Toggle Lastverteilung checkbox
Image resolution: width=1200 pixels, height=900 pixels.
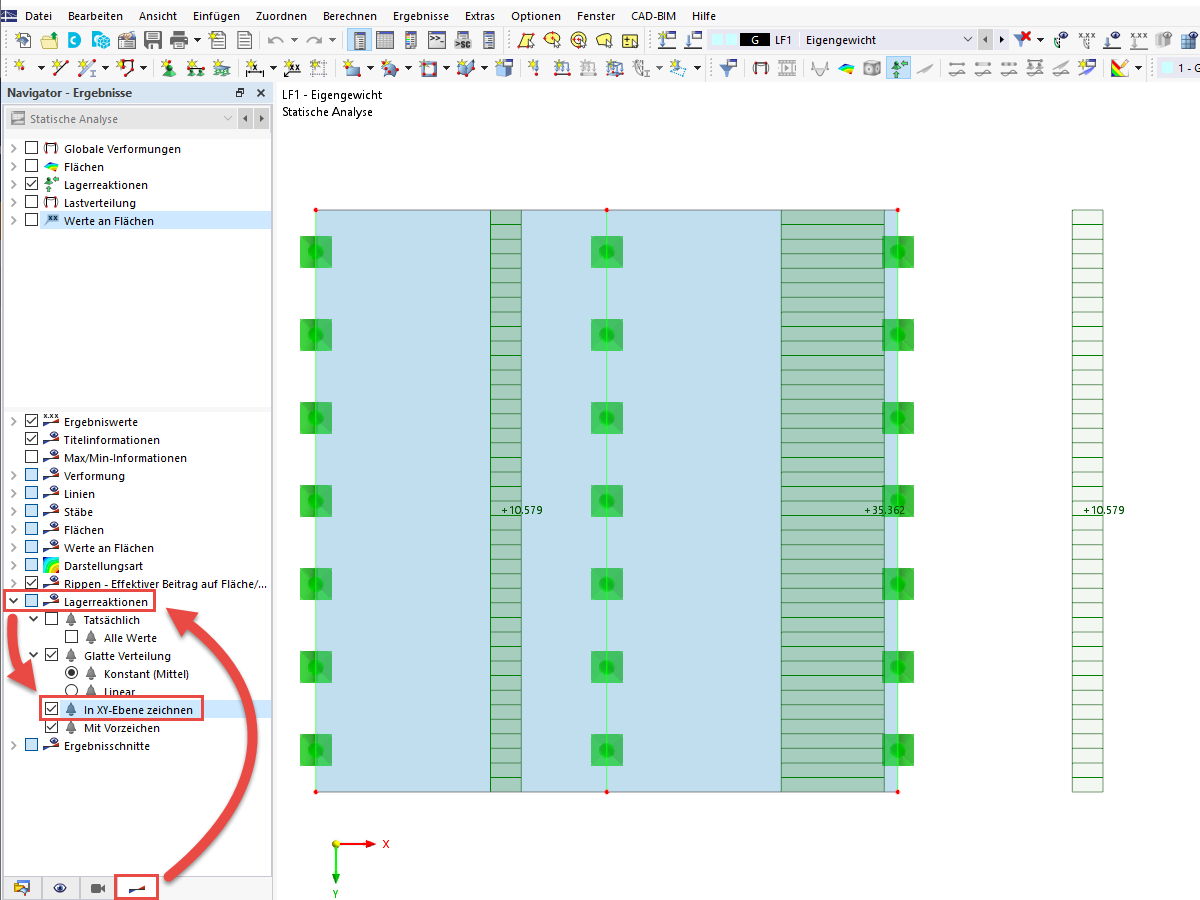tap(31, 202)
